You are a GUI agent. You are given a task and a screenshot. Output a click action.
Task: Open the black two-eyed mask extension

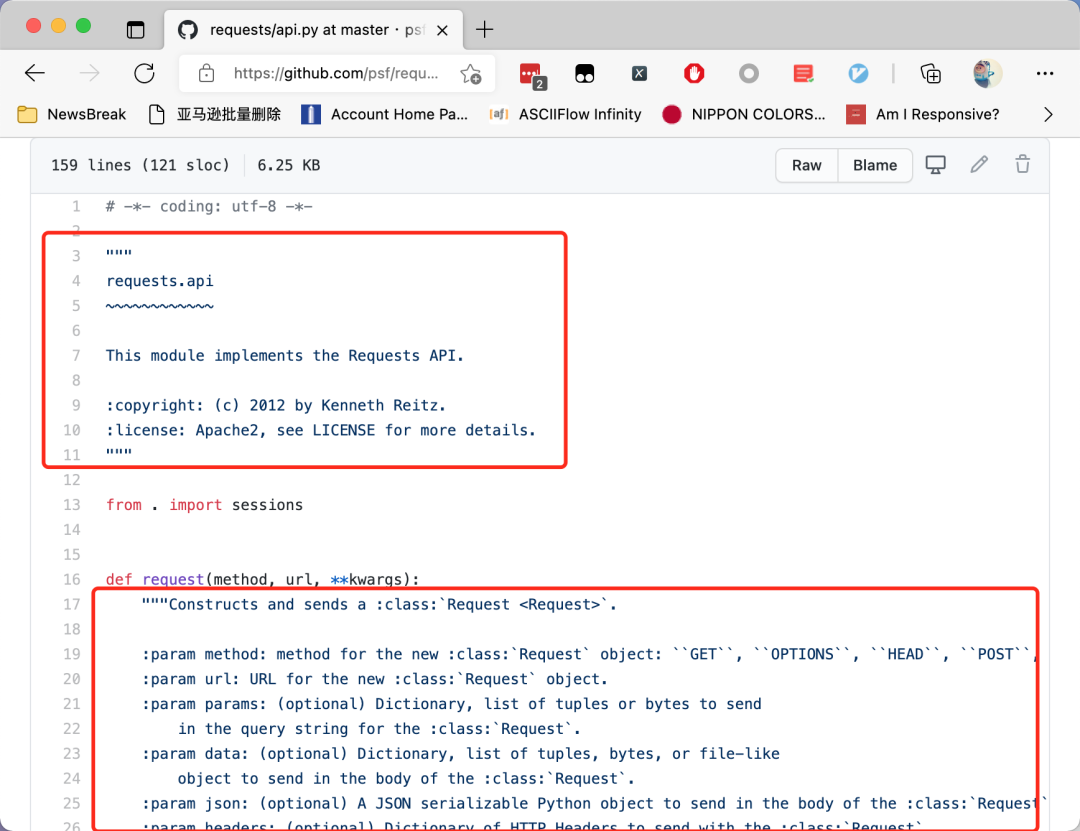click(x=585, y=73)
